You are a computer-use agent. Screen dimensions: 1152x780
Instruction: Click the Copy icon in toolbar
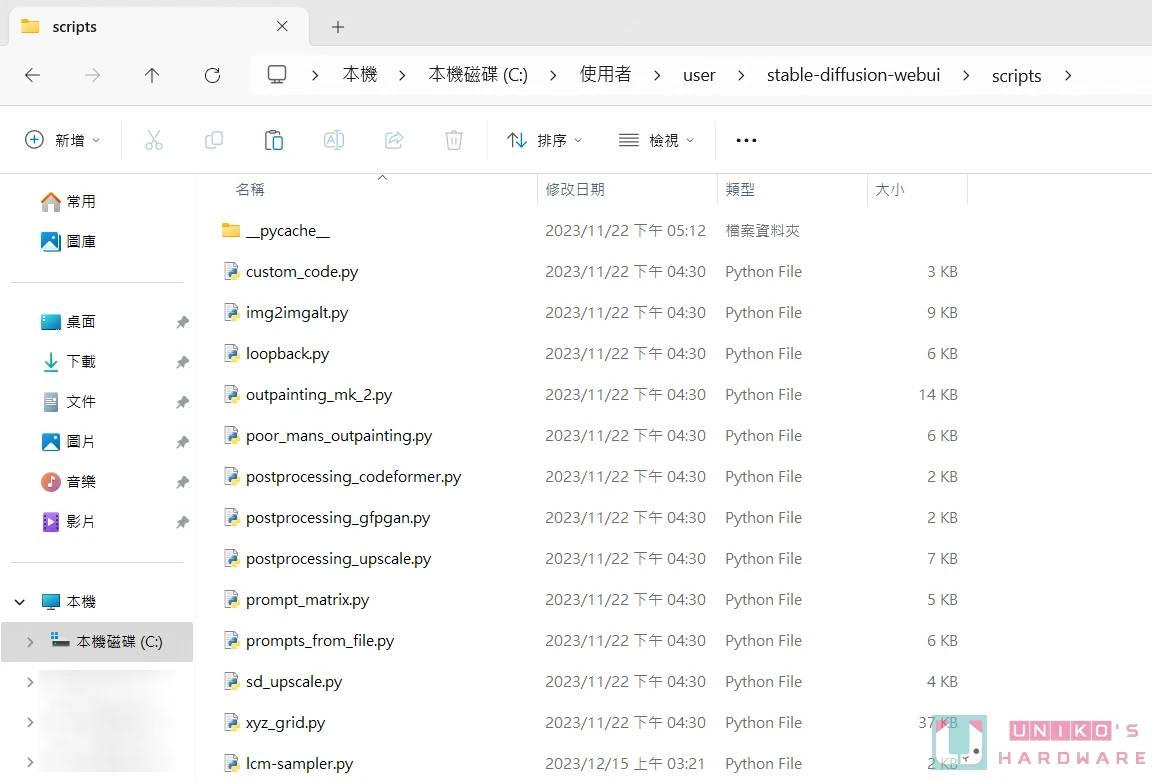click(213, 140)
